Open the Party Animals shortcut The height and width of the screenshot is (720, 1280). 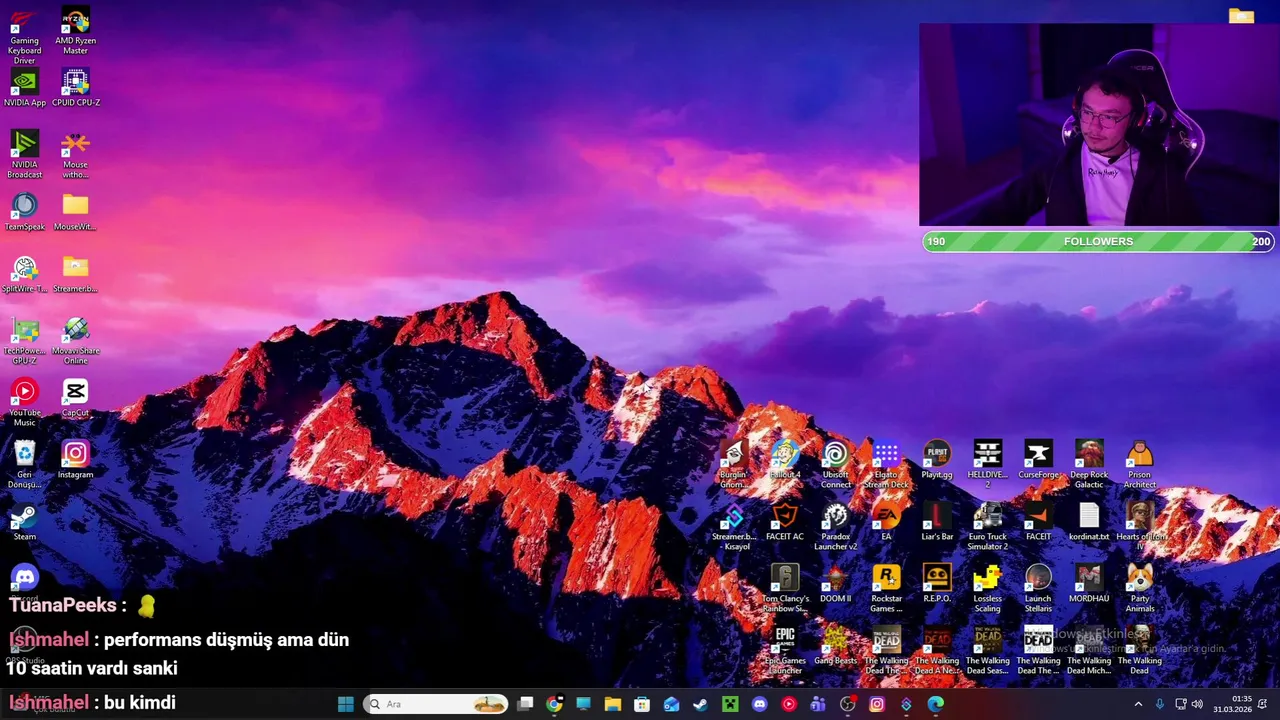(1139, 589)
